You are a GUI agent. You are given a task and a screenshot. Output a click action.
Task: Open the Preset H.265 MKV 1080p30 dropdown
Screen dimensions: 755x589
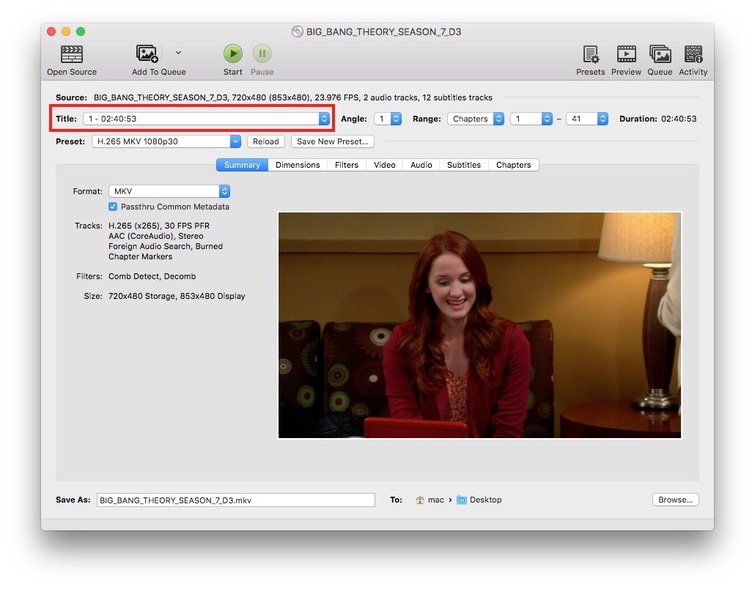tap(166, 142)
